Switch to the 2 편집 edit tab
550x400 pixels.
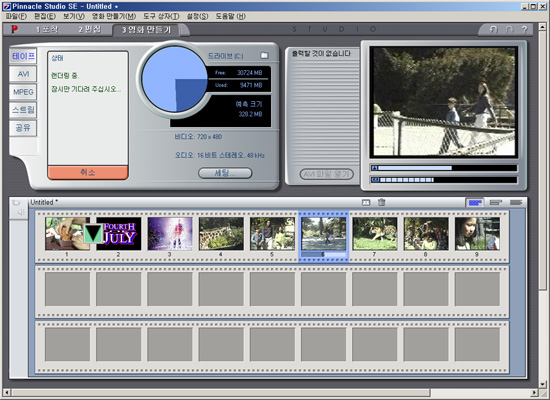tap(89, 29)
